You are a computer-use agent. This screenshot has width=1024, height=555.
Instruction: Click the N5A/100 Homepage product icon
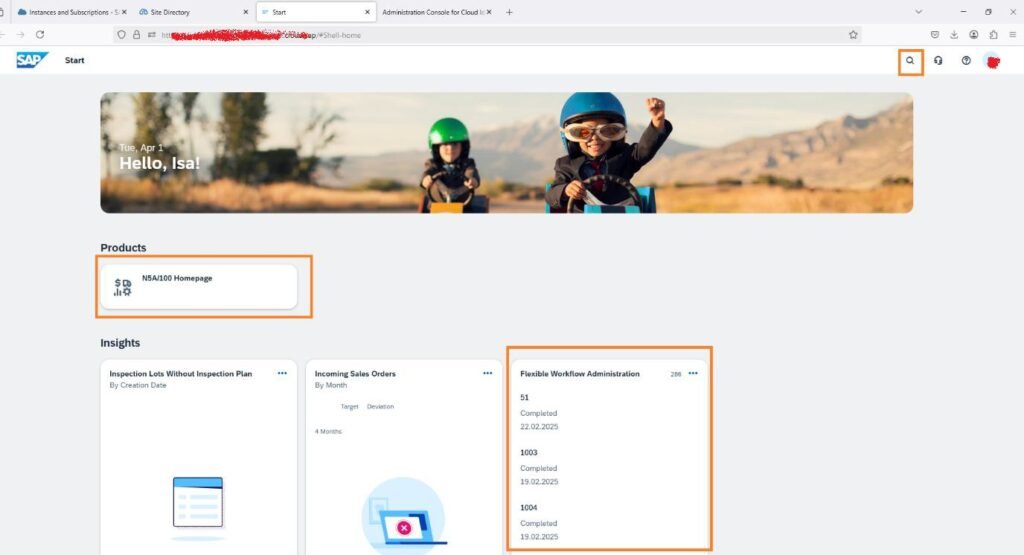point(122,288)
